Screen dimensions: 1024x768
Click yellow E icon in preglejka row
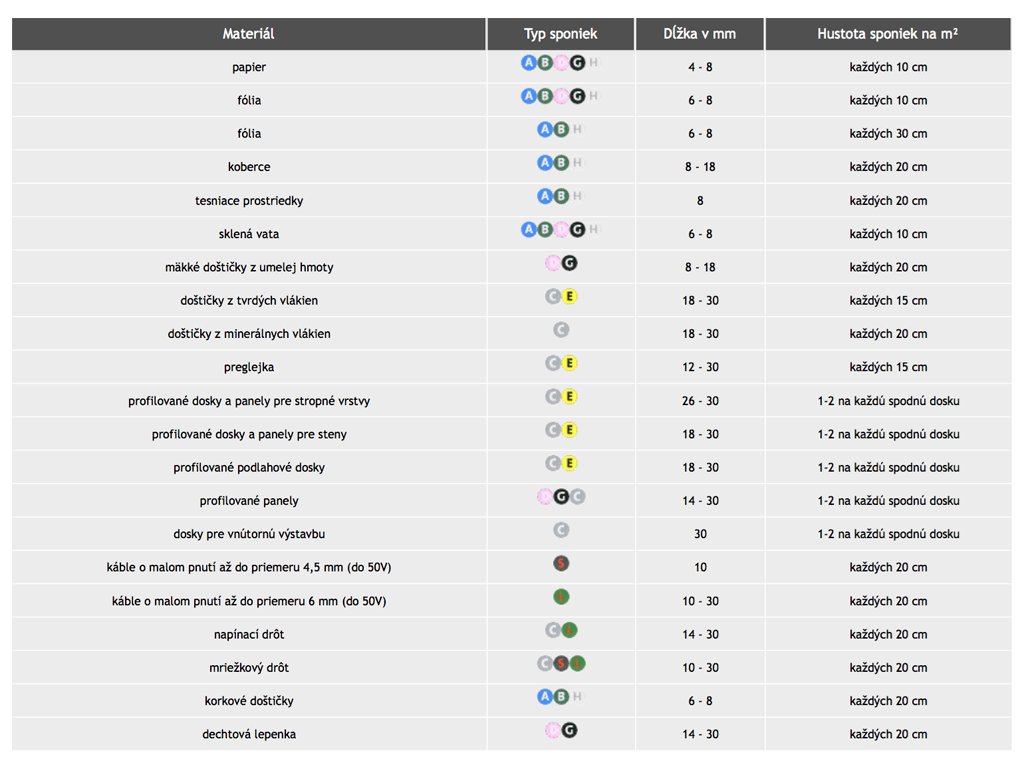570,363
